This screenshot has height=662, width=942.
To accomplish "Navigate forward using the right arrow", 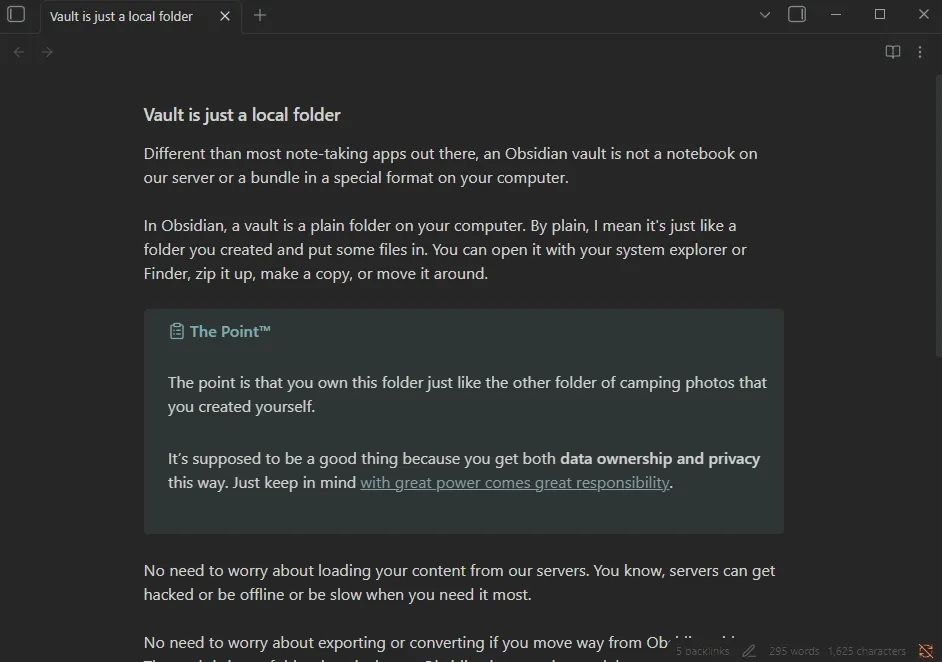I will coord(47,51).
